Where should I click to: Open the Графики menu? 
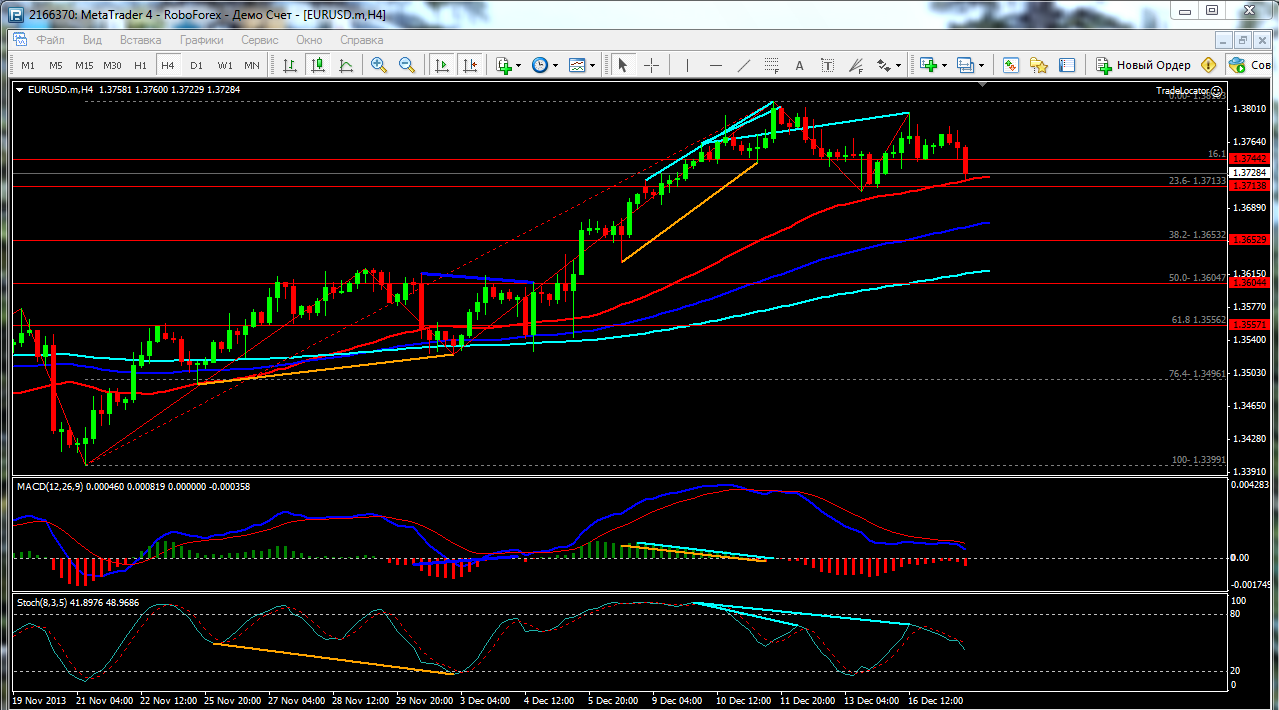(201, 40)
